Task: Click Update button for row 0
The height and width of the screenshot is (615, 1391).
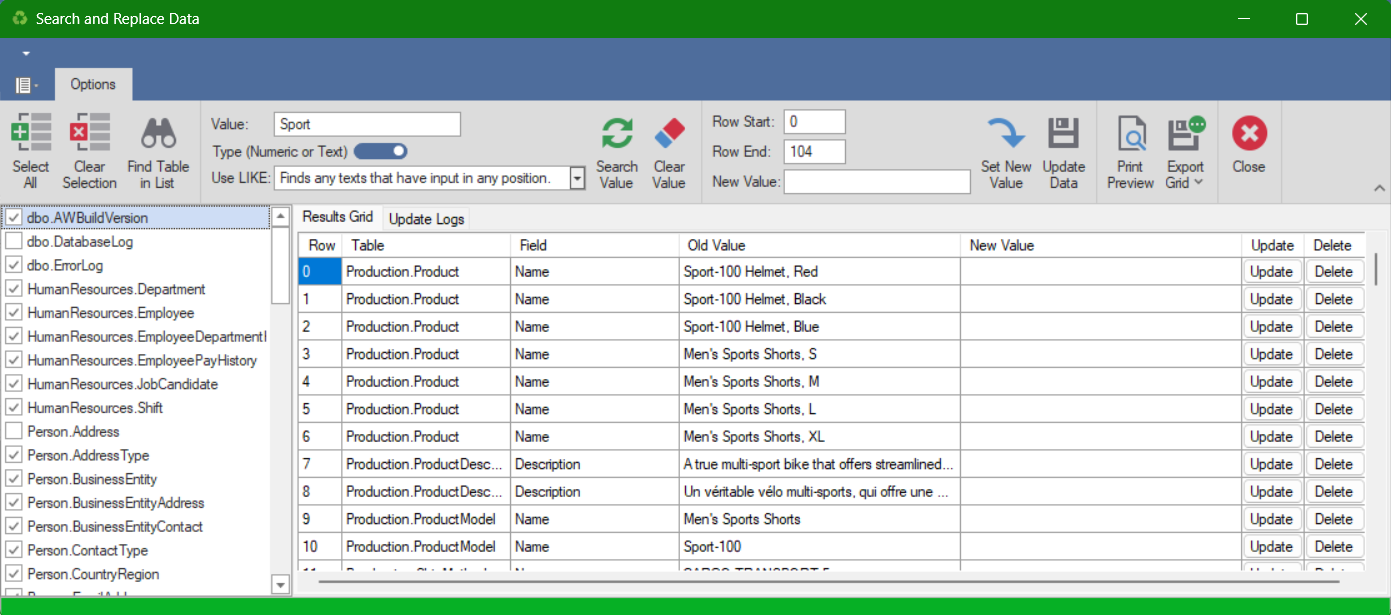Action: pos(1272,272)
